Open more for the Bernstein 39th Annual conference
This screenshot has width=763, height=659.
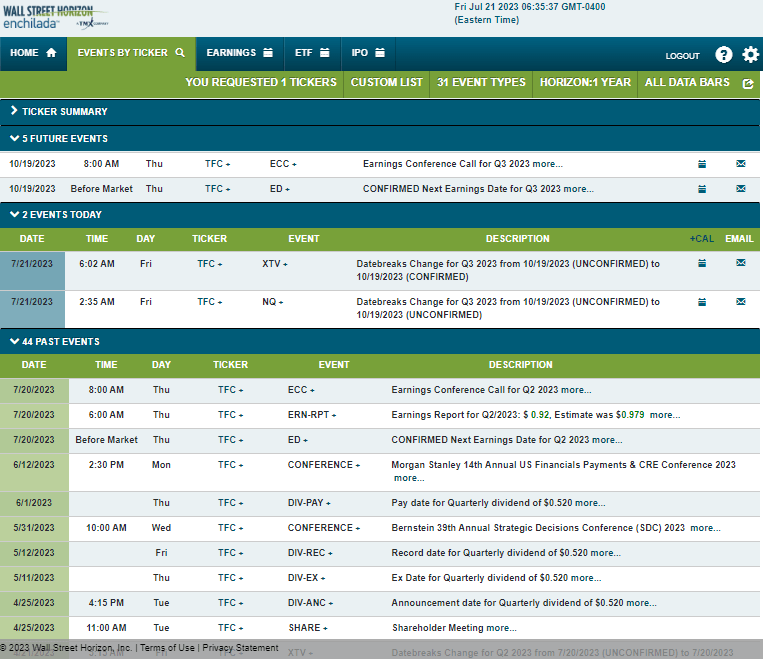(x=706, y=528)
